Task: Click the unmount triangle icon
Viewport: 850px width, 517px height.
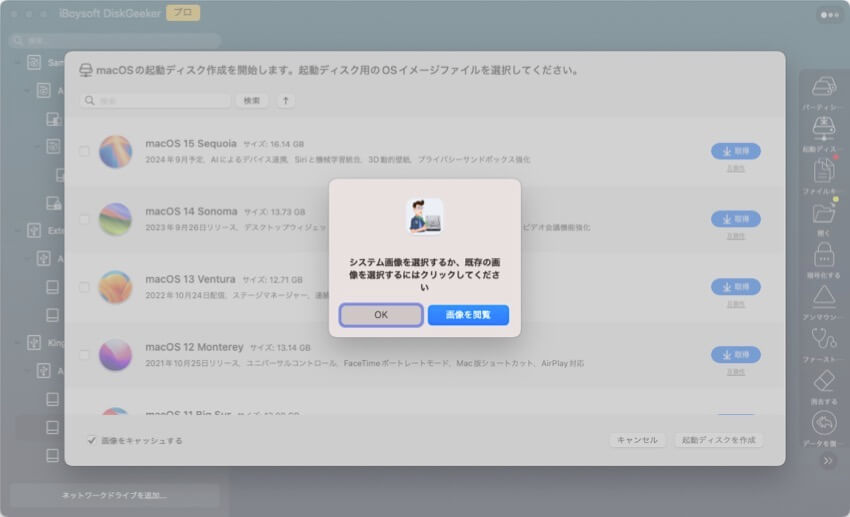Action: [824, 297]
